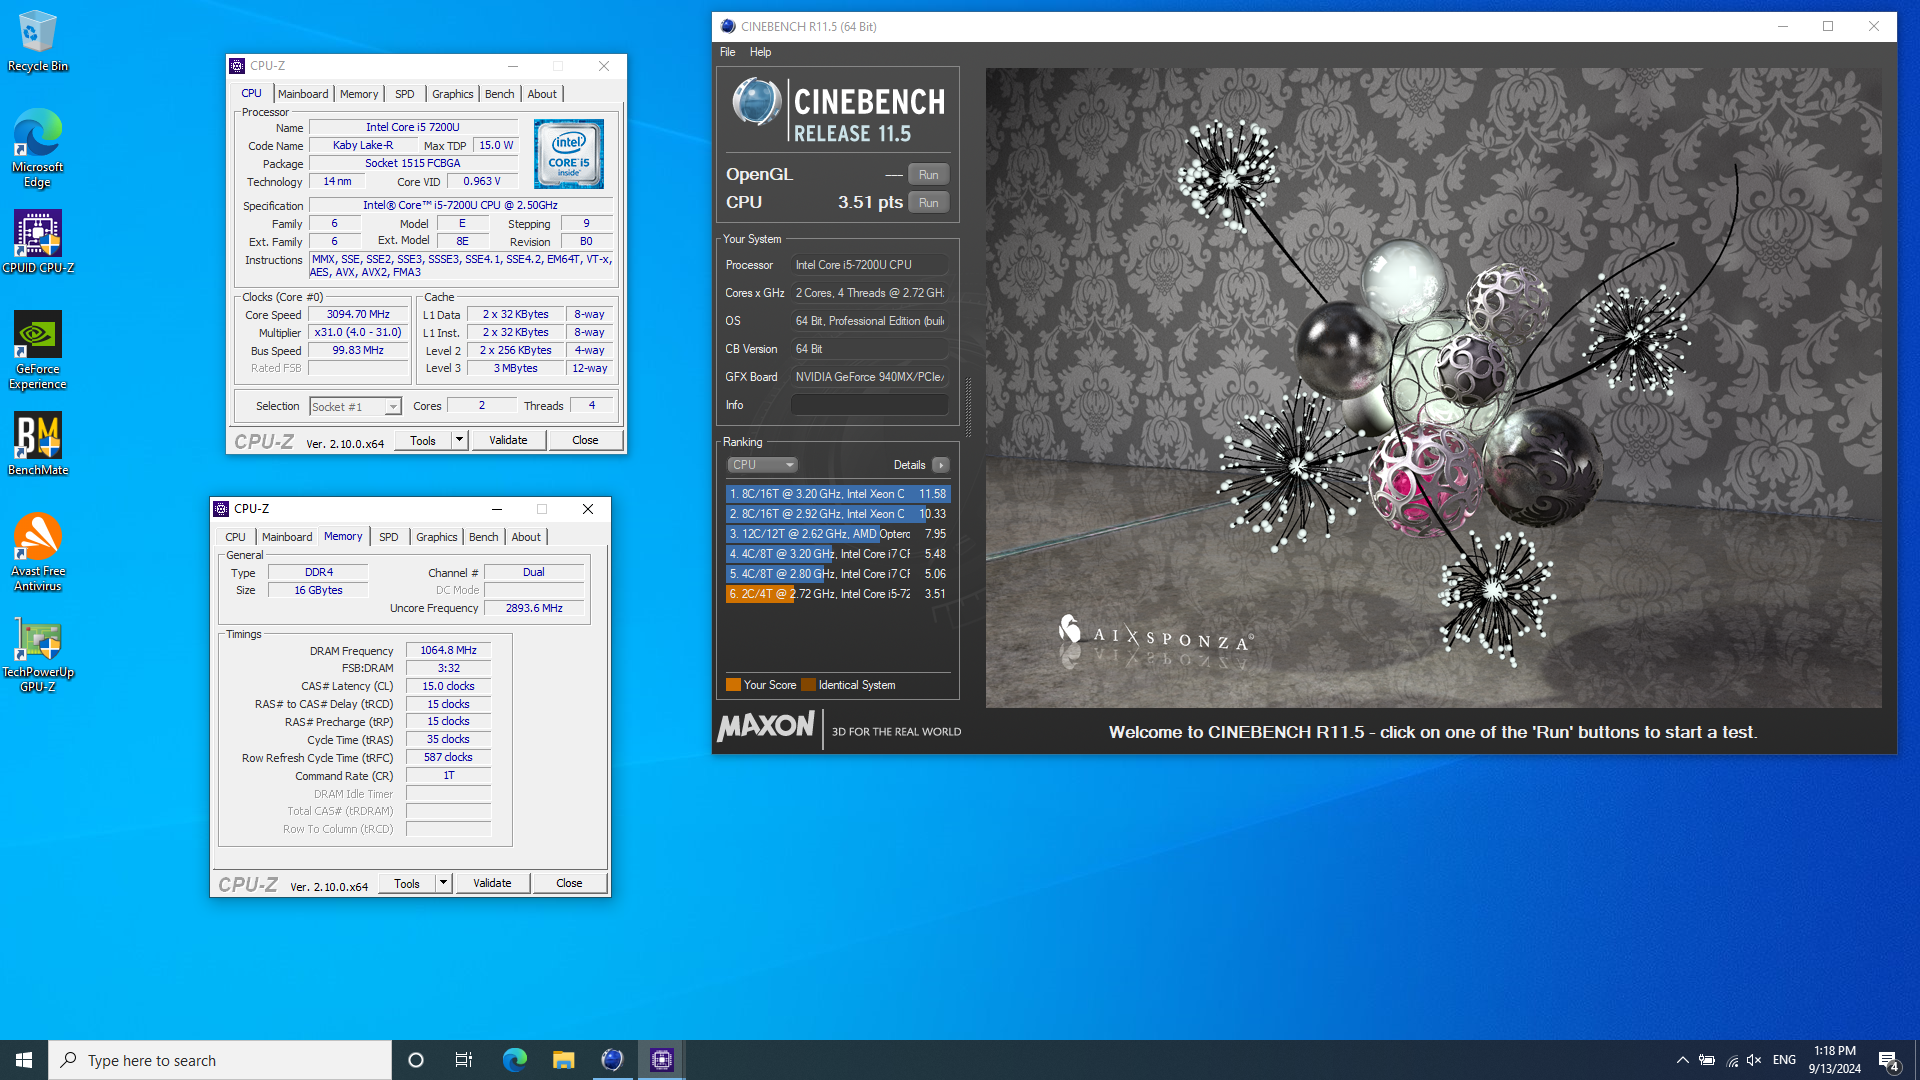Open the Ranking CPU dropdown
Screen dimensions: 1920x1080
[762, 465]
